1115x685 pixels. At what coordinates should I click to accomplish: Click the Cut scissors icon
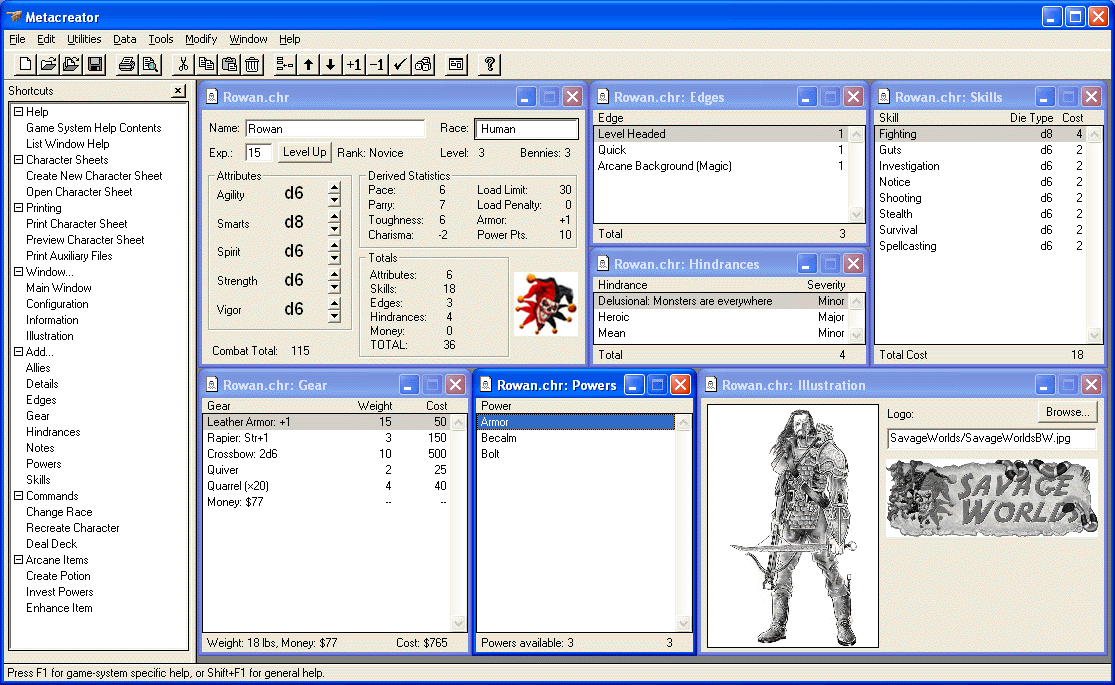pos(183,65)
